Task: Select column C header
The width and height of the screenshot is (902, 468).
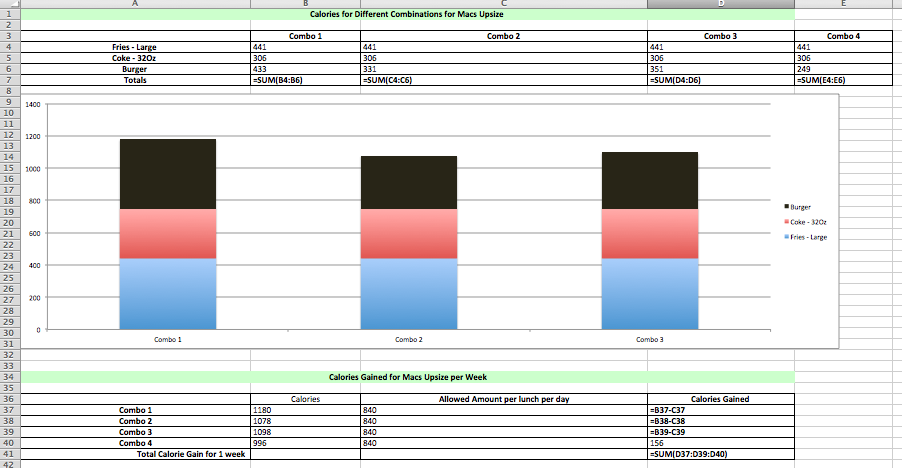Action: click(504, 3)
